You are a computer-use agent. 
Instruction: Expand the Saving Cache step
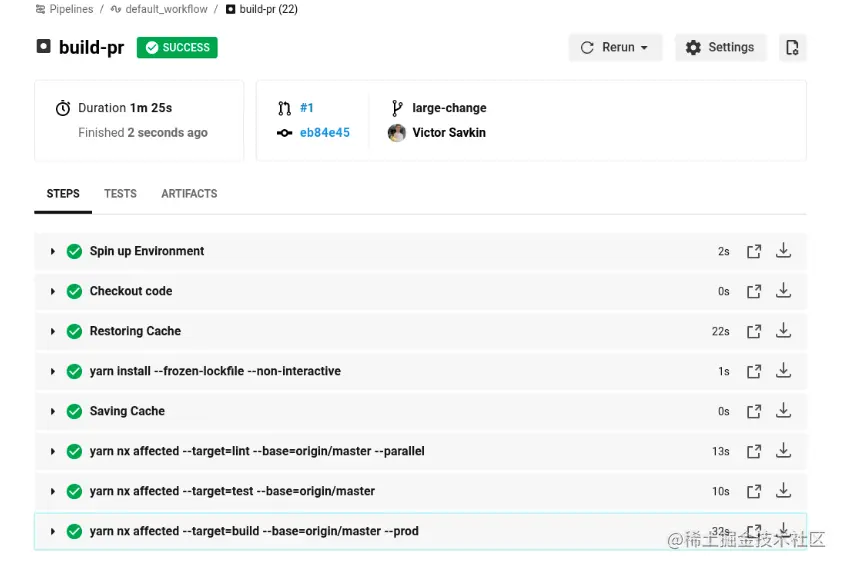click(53, 412)
